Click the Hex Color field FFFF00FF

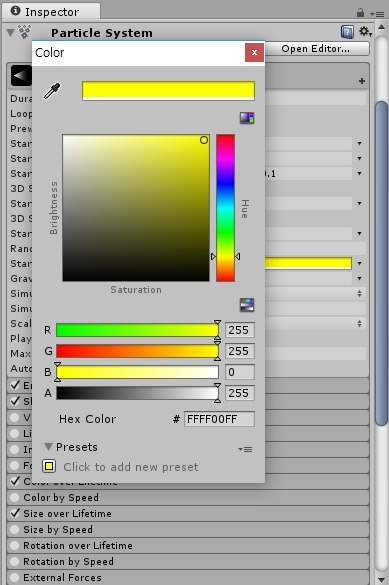(x=219, y=419)
